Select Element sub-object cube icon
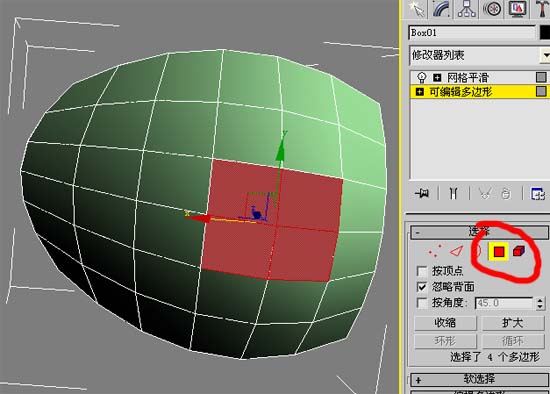 519,251
